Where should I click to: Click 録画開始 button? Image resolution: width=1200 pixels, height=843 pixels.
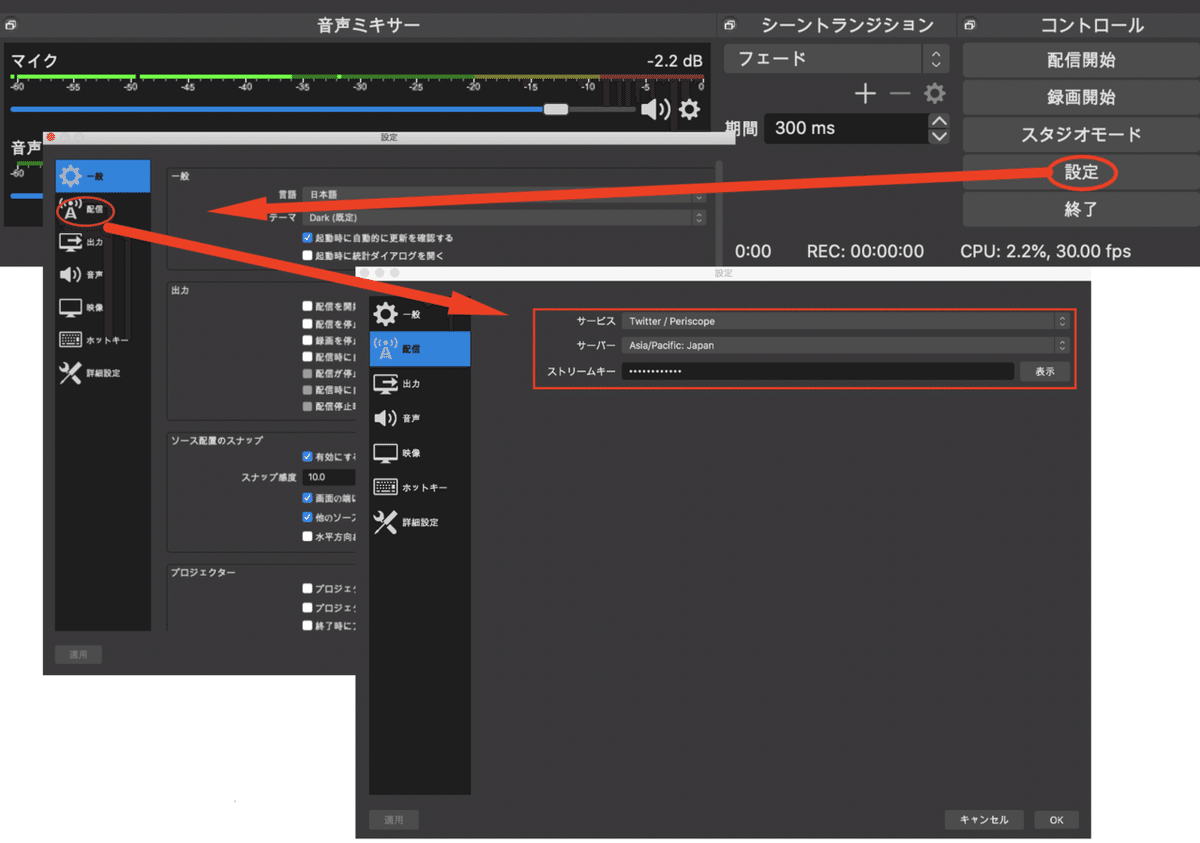tap(1080, 97)
